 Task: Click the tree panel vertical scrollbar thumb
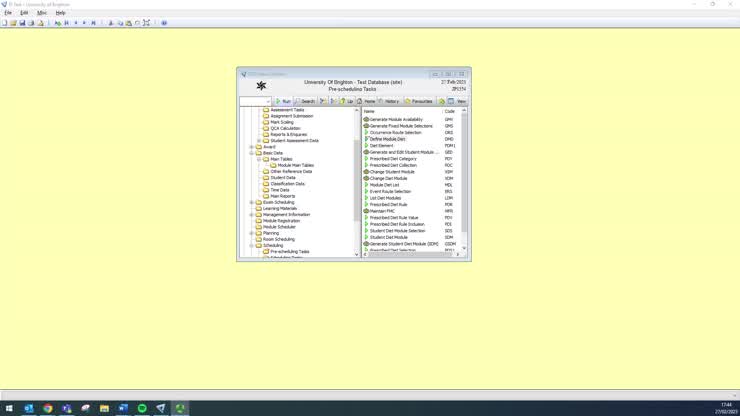pos(357,180)
